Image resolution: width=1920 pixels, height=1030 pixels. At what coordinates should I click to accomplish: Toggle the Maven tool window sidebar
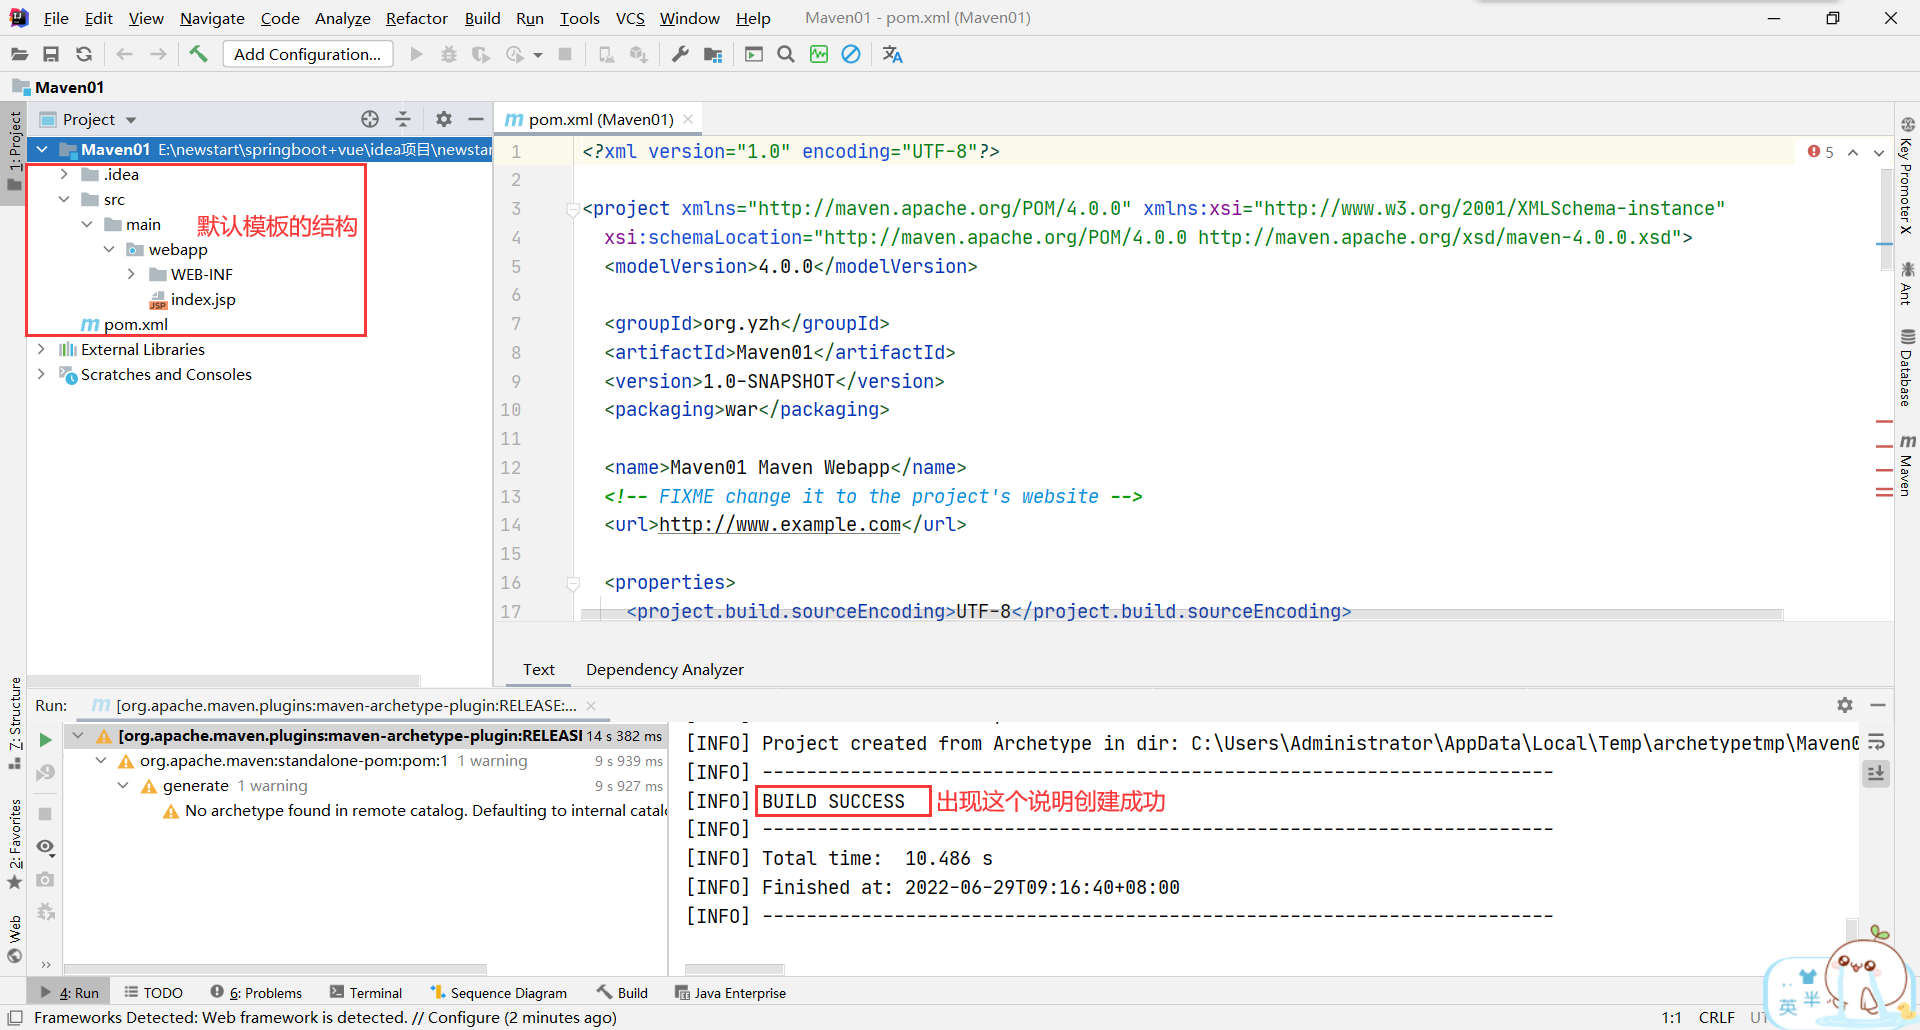[1906, 466]
